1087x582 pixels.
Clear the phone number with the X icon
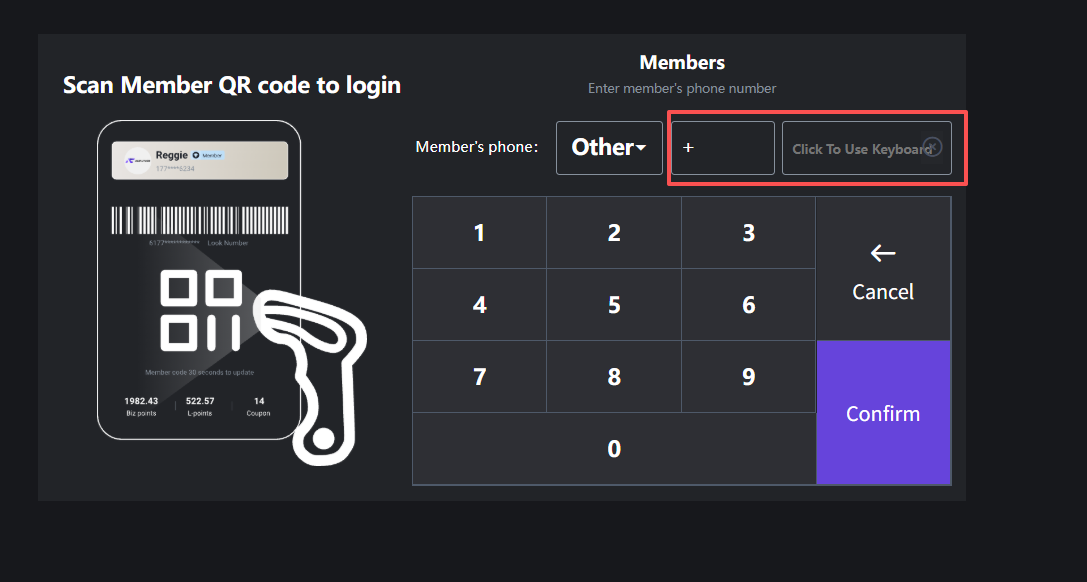click(933, 147)
